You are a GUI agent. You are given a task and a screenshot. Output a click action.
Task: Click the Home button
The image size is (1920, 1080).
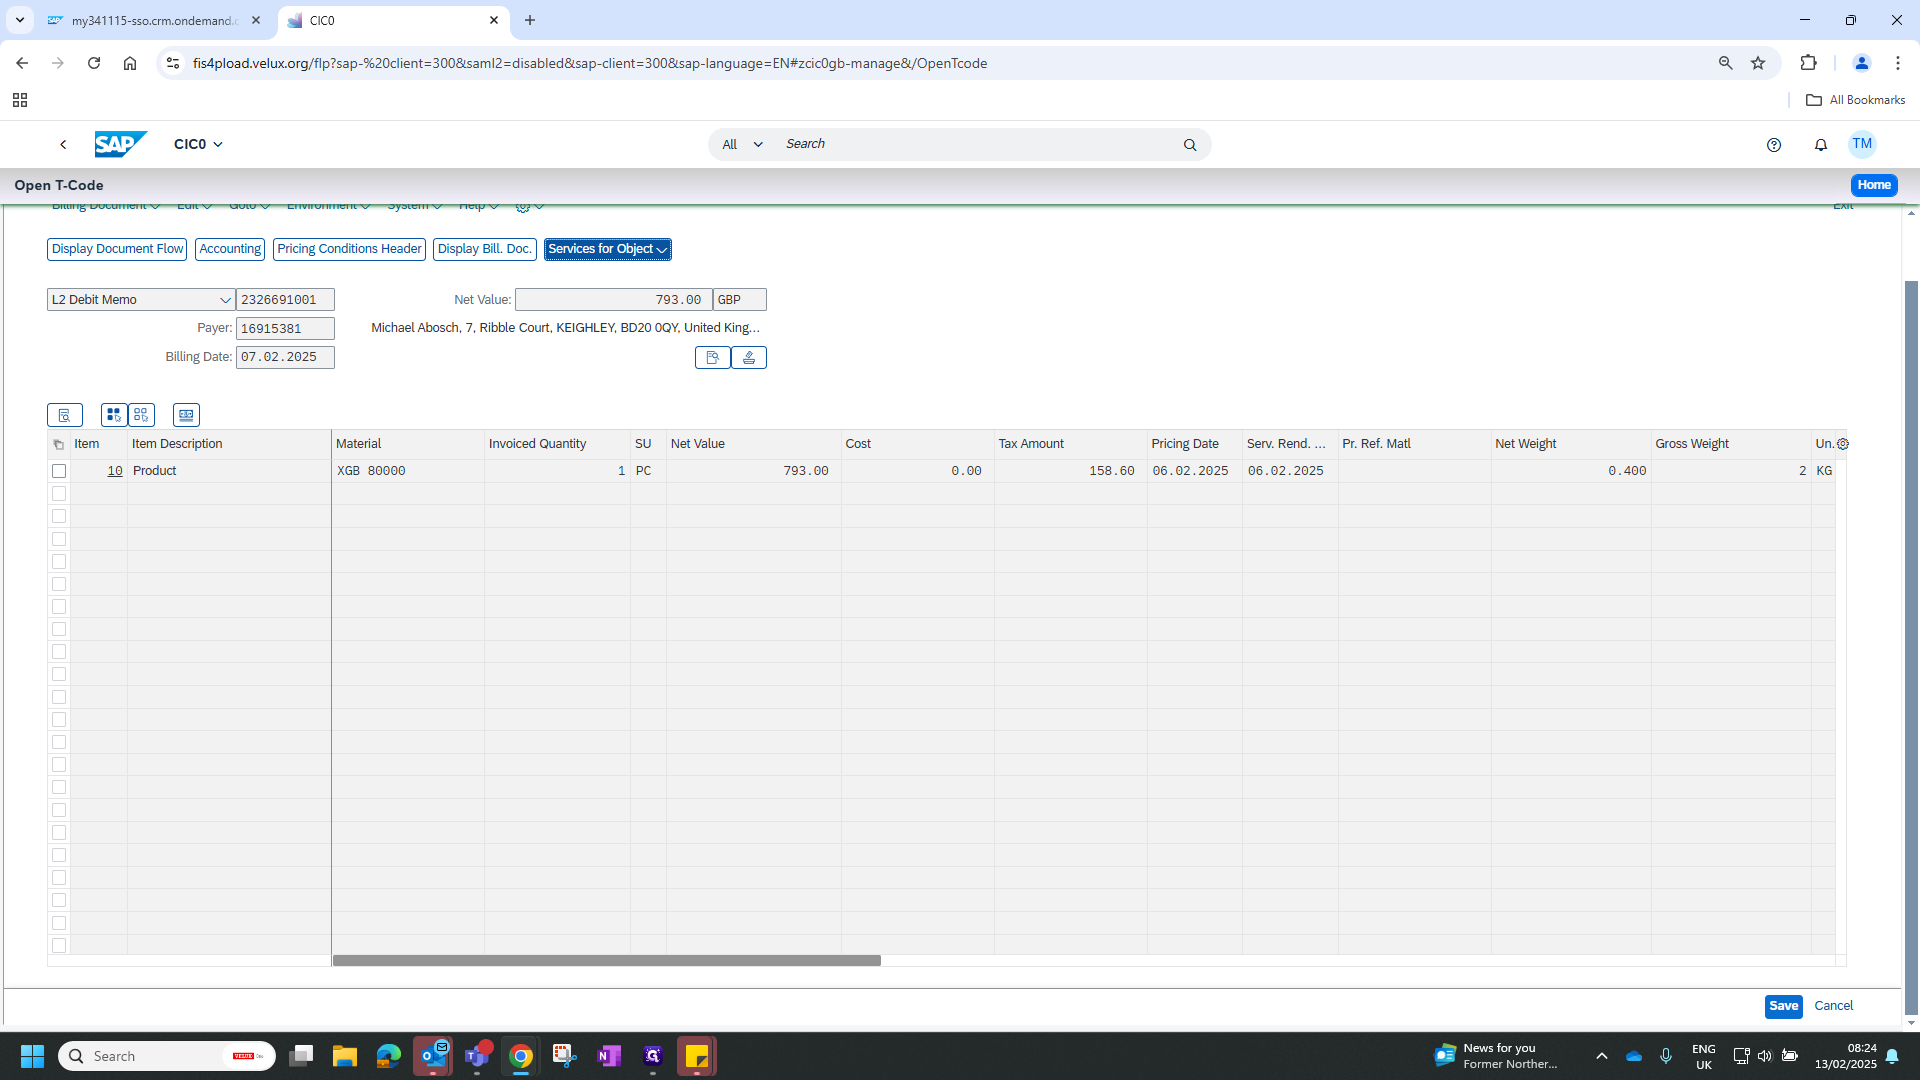(1874, 185)
